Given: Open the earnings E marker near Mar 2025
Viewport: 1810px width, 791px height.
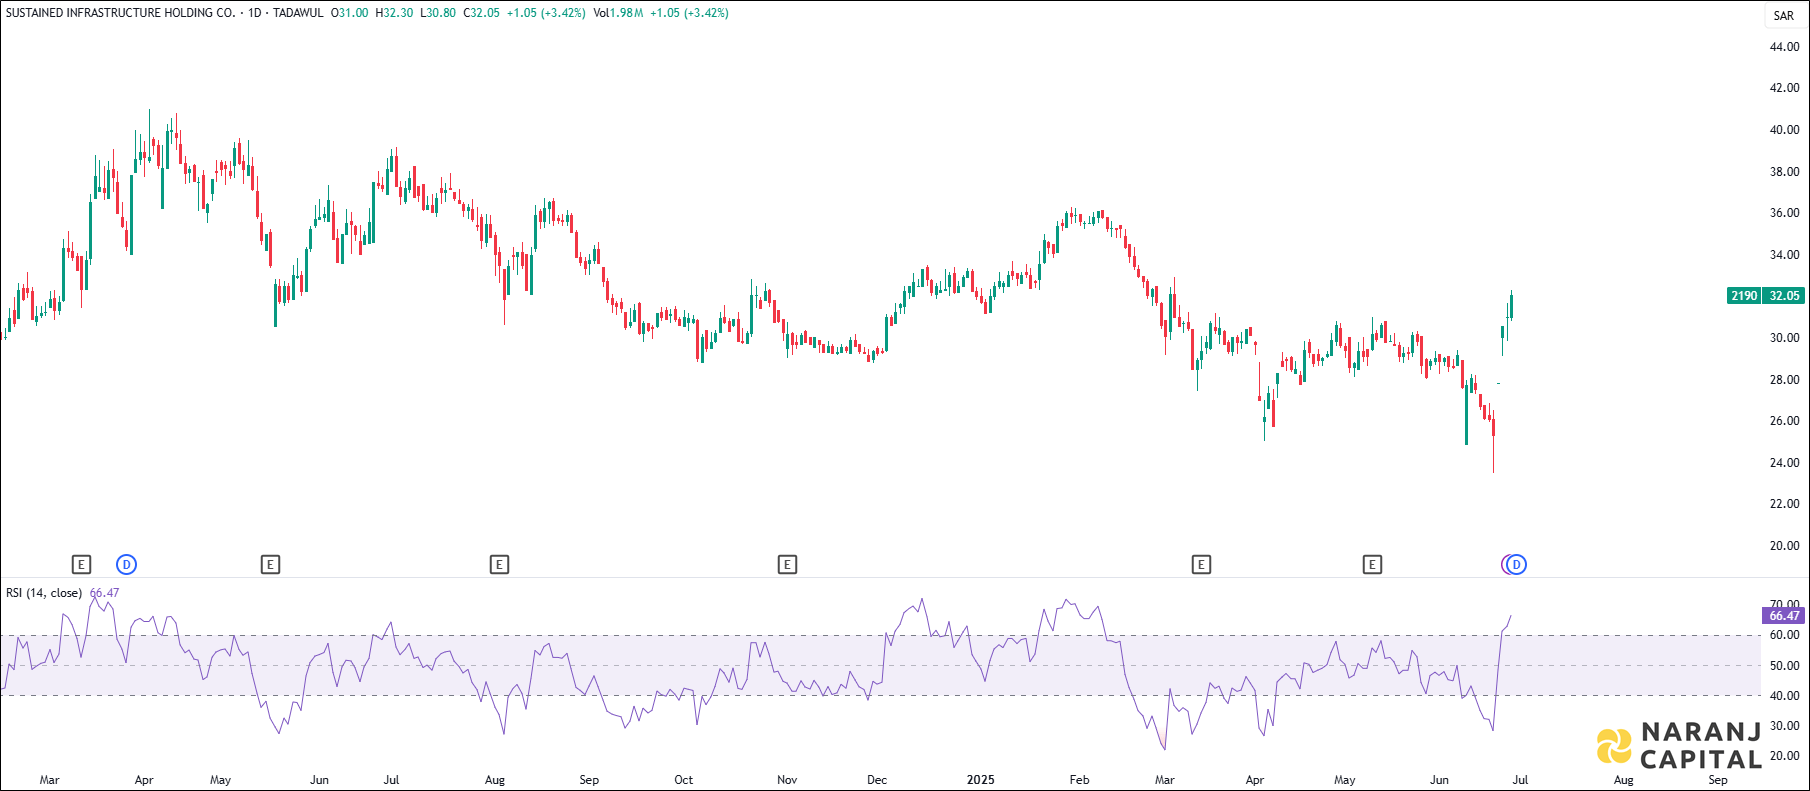Looking at the screenshot, I should [x=1201, y=565].
